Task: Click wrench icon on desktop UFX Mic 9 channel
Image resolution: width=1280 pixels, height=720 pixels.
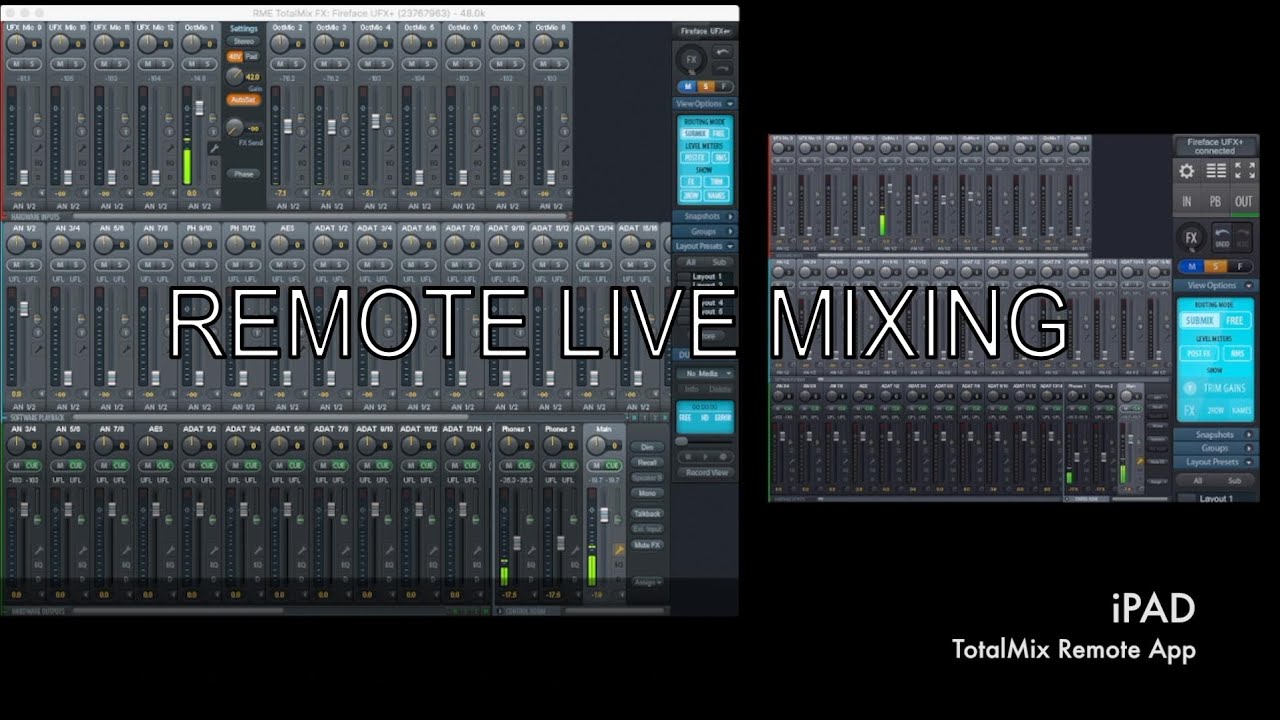Action: click(x=38, y=148)
